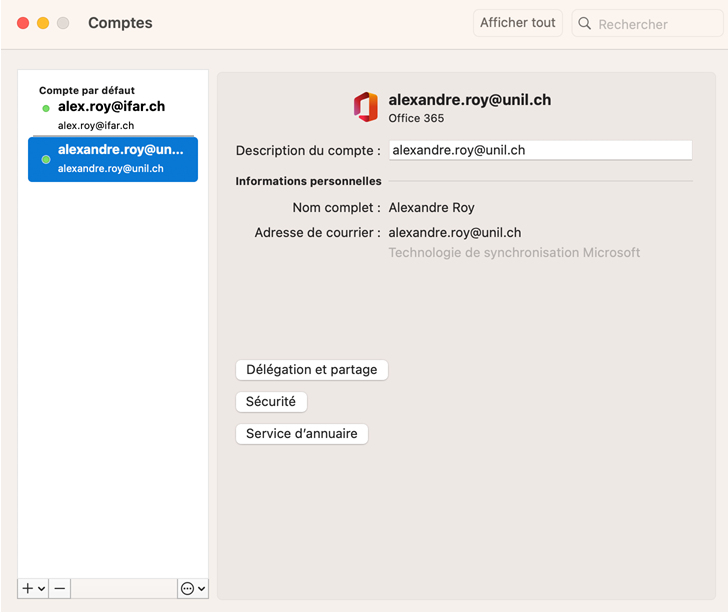Click the Nom complet value Alexandre Roy

coord(431,208)
